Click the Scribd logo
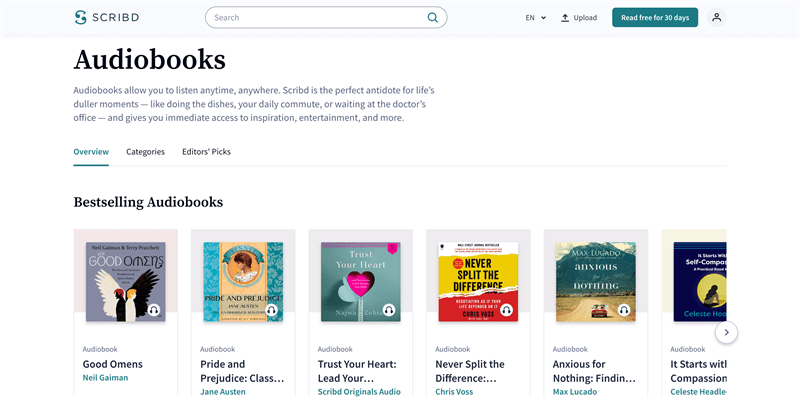 (107, 17)
